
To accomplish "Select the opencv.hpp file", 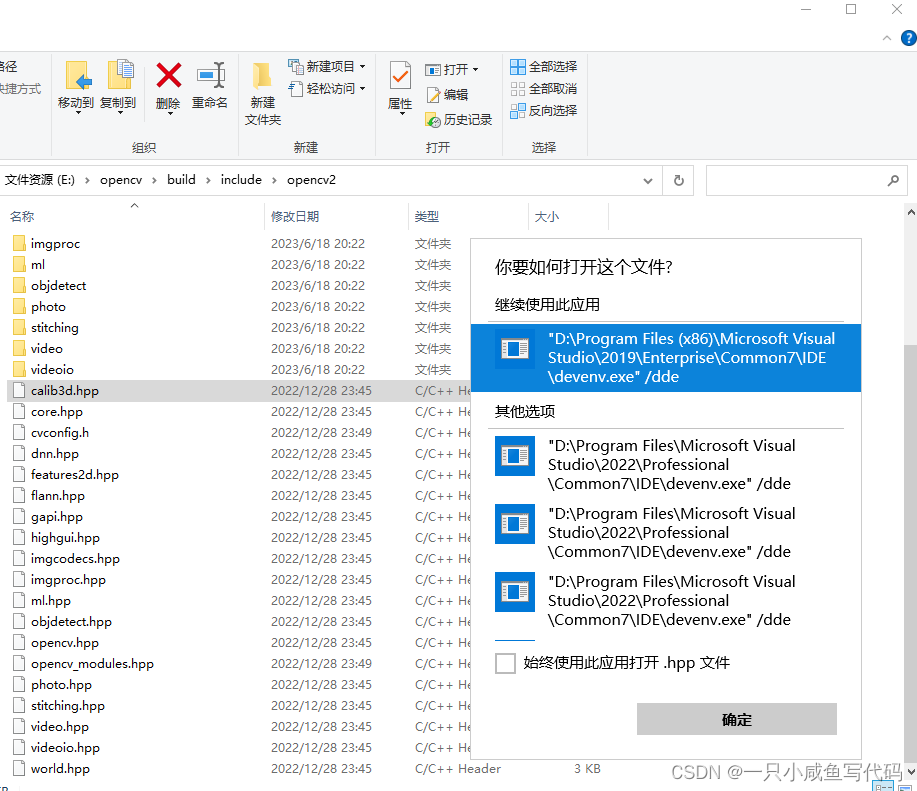I will [x=64, y=643].
